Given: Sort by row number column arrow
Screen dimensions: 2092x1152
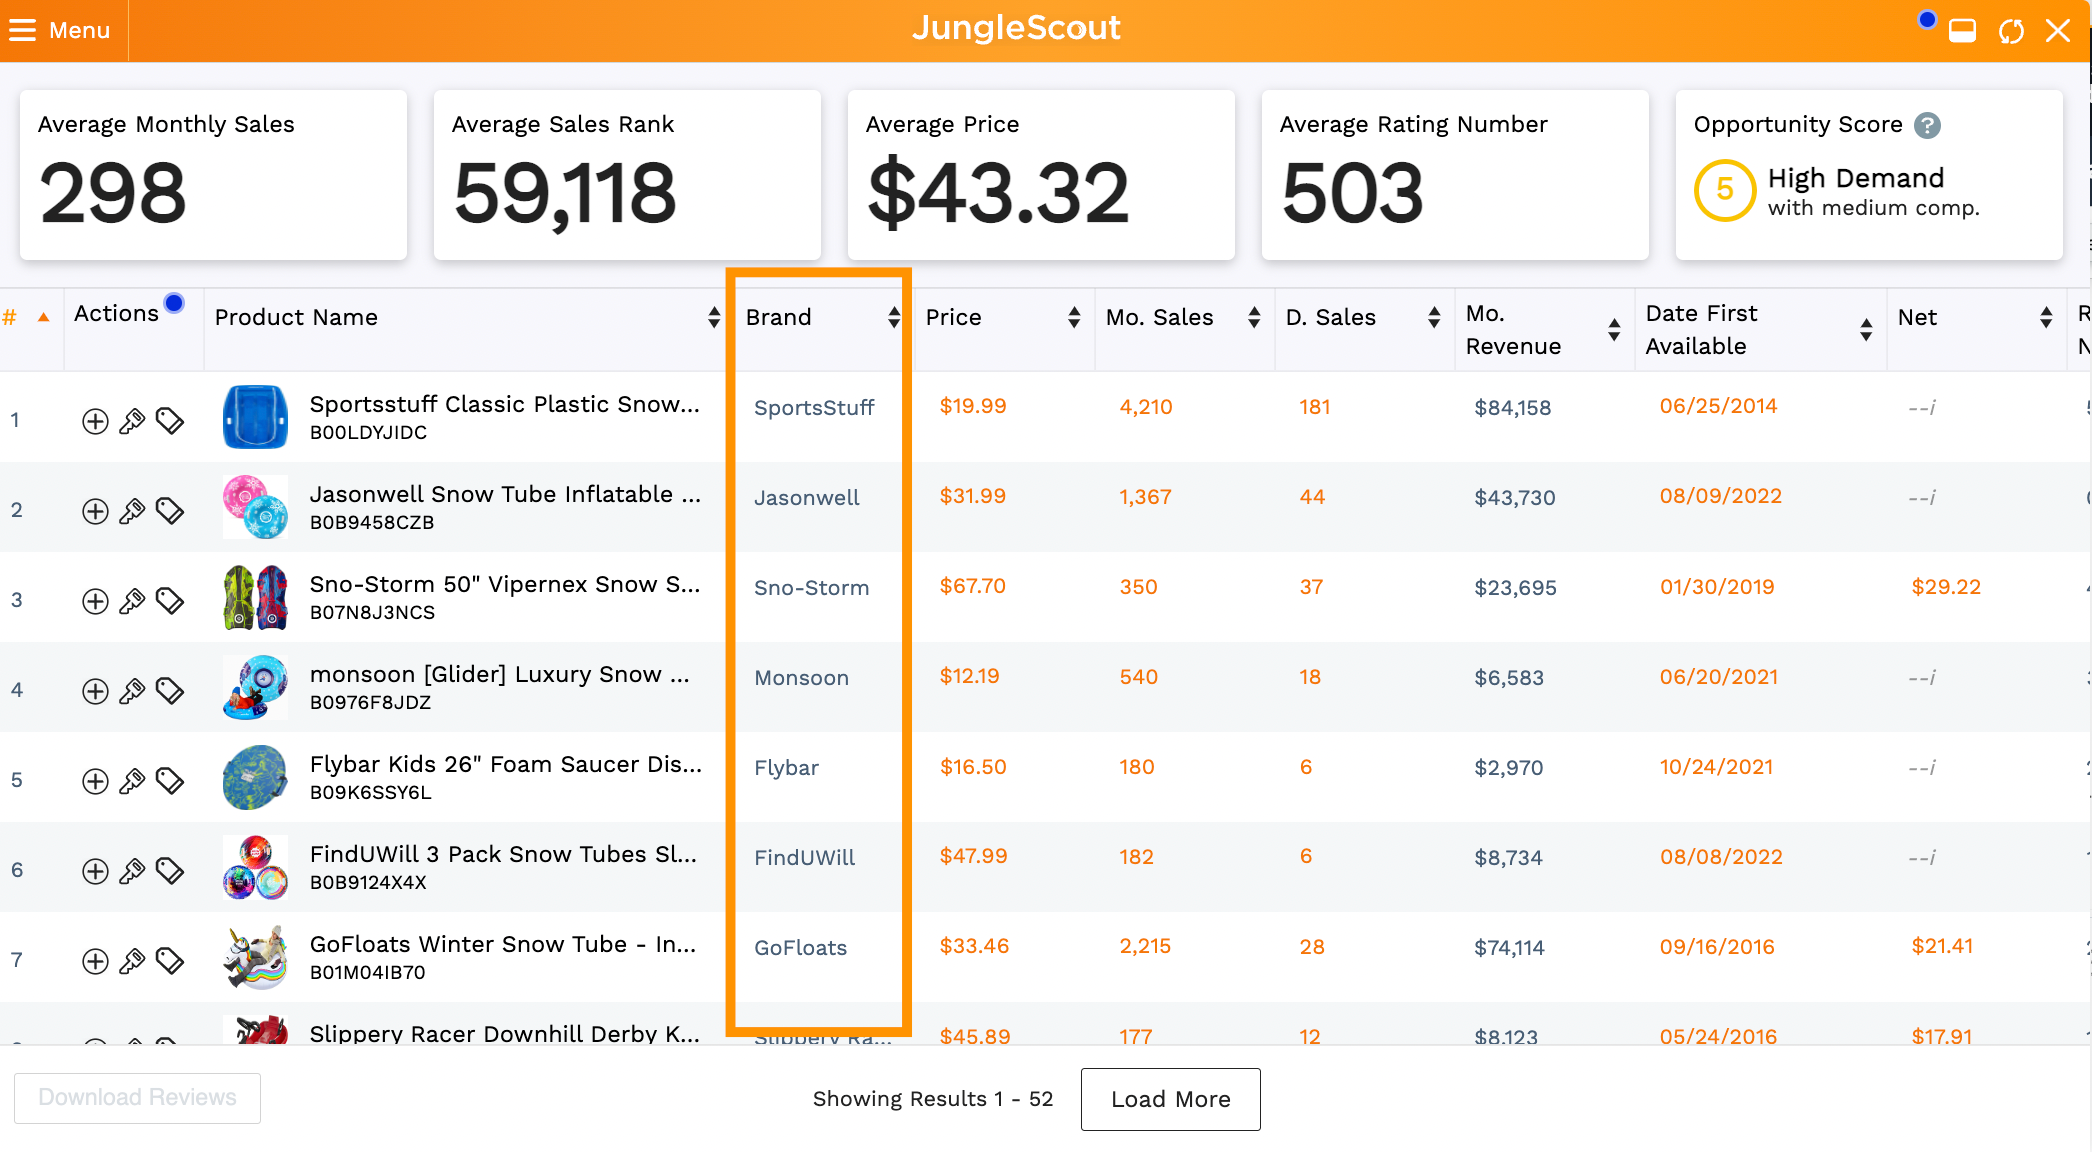Looking at the screenshot, I should click(x=43, y=317).
